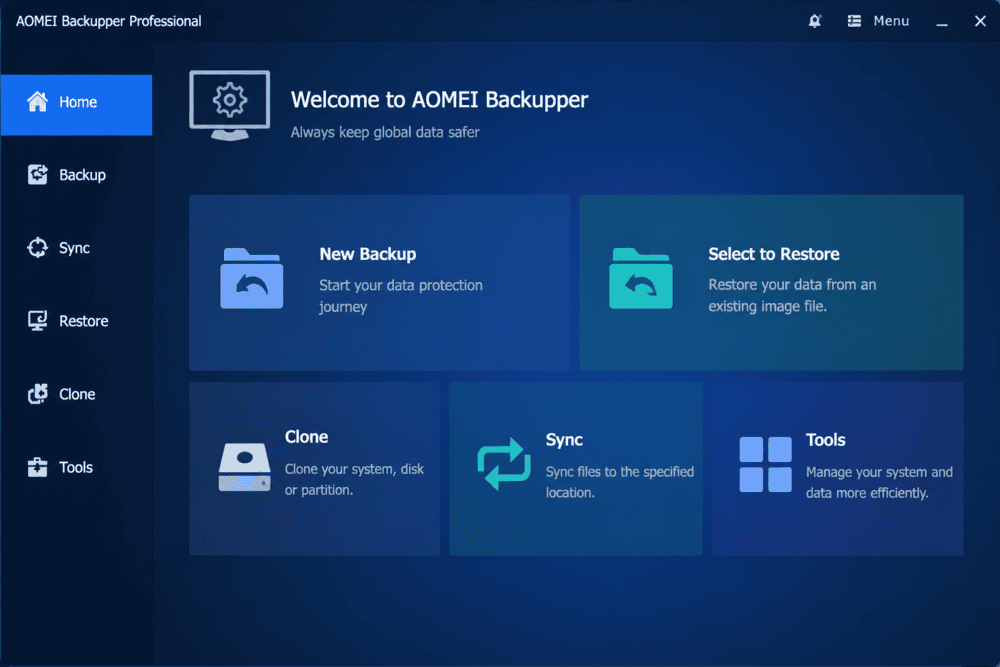Screen dimensions: 1000x667
Task: Click the Home house icon in sidebar
Action: click(x=37, y=101)
